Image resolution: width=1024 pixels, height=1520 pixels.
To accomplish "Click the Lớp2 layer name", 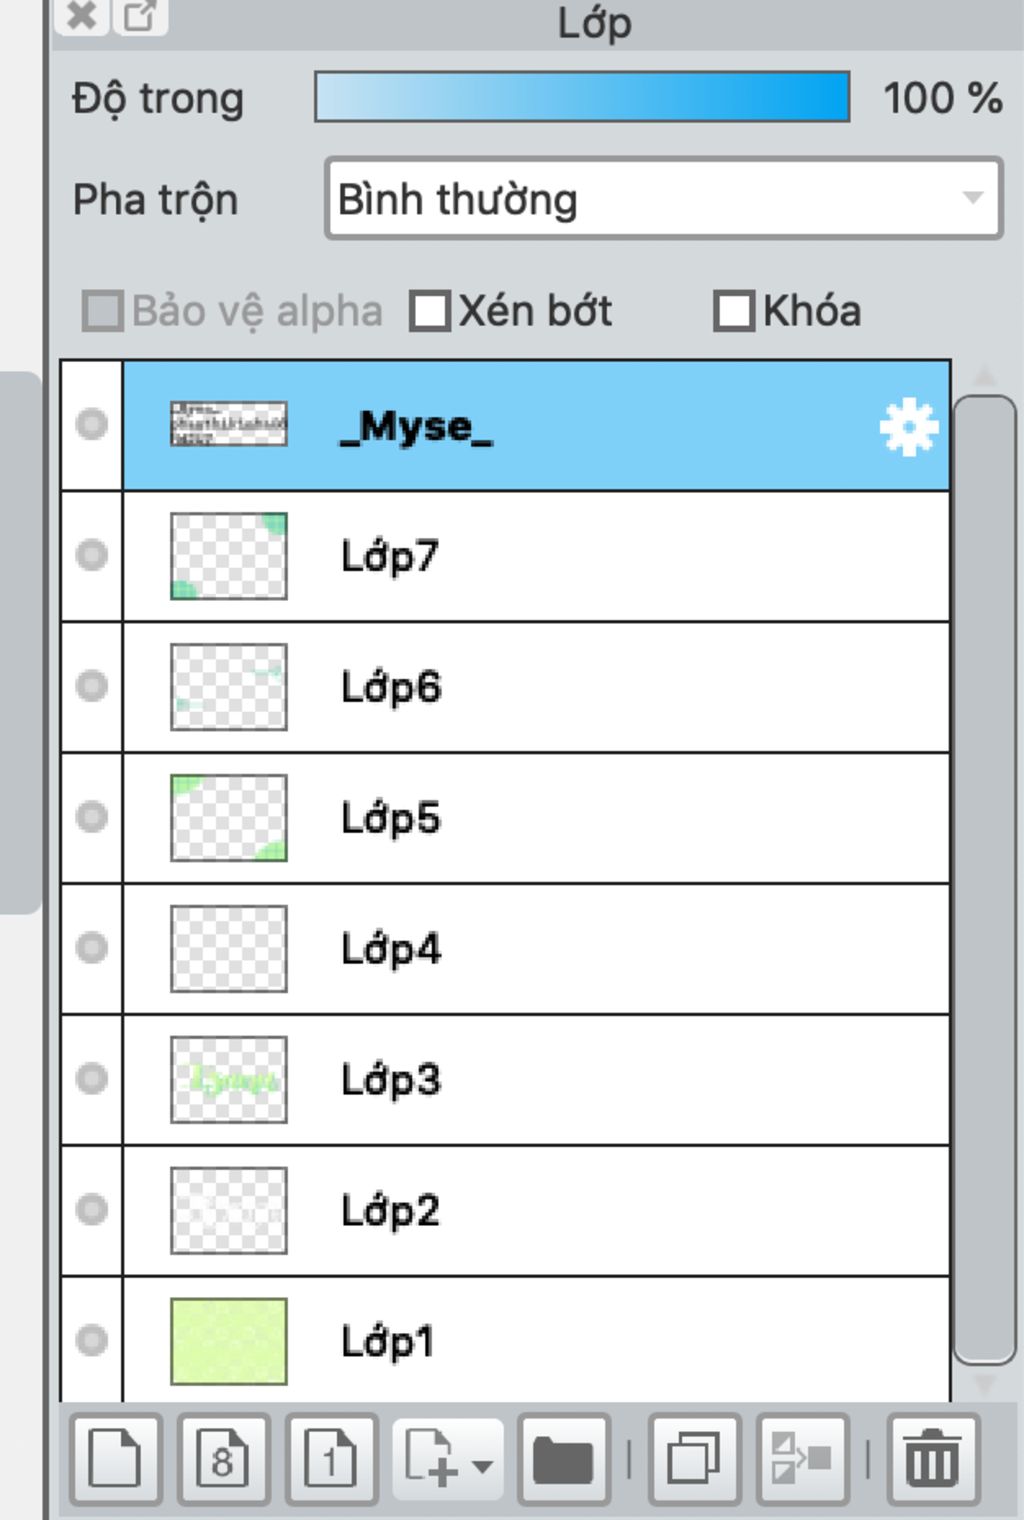I will [390, 1211].
